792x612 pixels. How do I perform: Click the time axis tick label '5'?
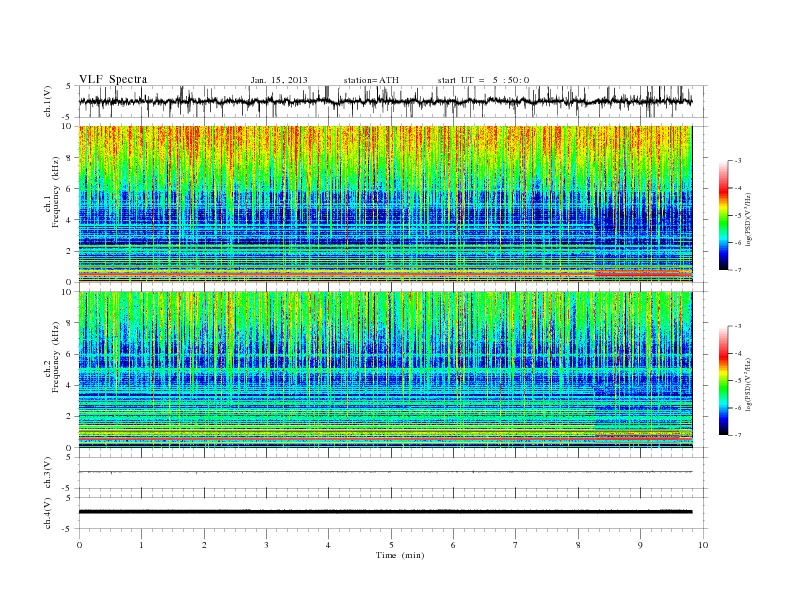391,545
